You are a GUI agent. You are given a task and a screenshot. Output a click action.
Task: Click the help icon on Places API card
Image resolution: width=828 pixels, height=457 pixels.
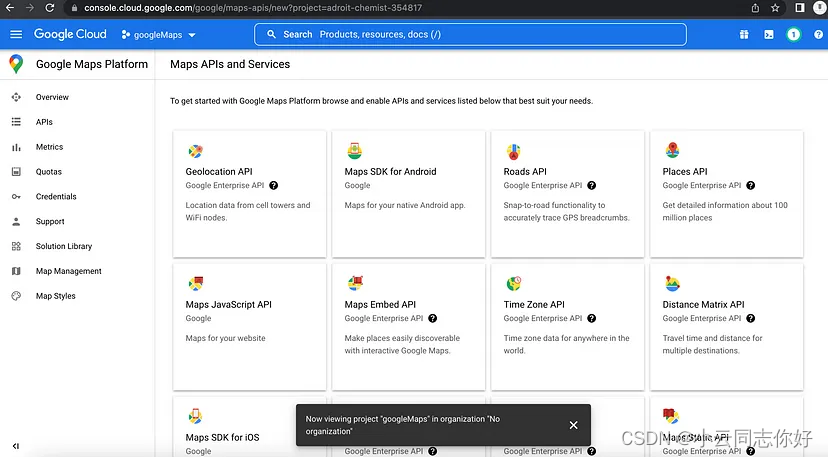(750, 185)
